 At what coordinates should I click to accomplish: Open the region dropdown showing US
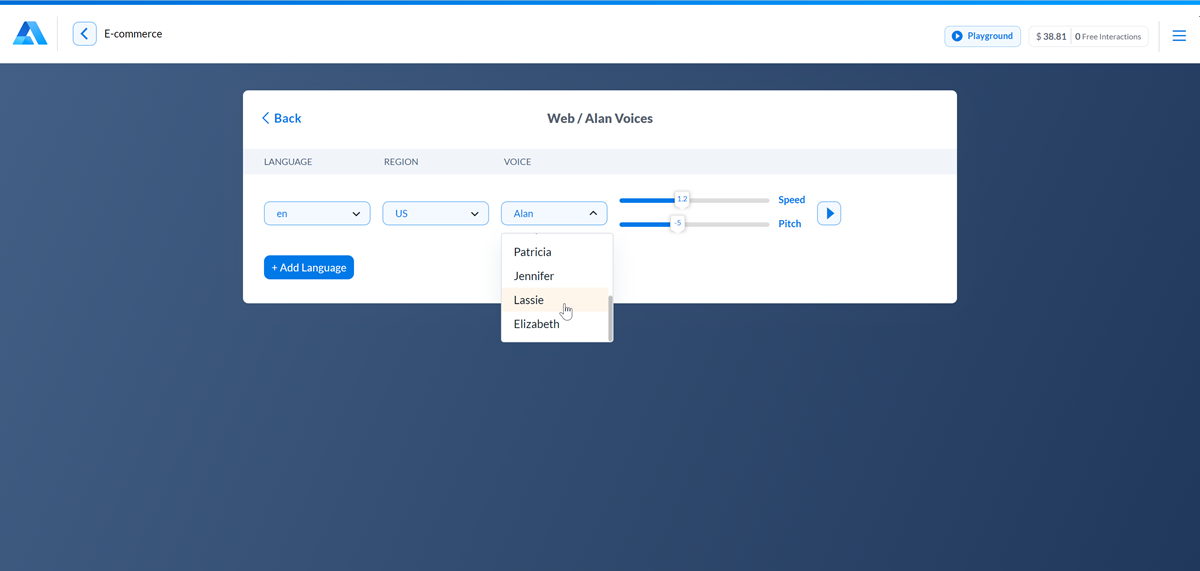coord(435,213)
